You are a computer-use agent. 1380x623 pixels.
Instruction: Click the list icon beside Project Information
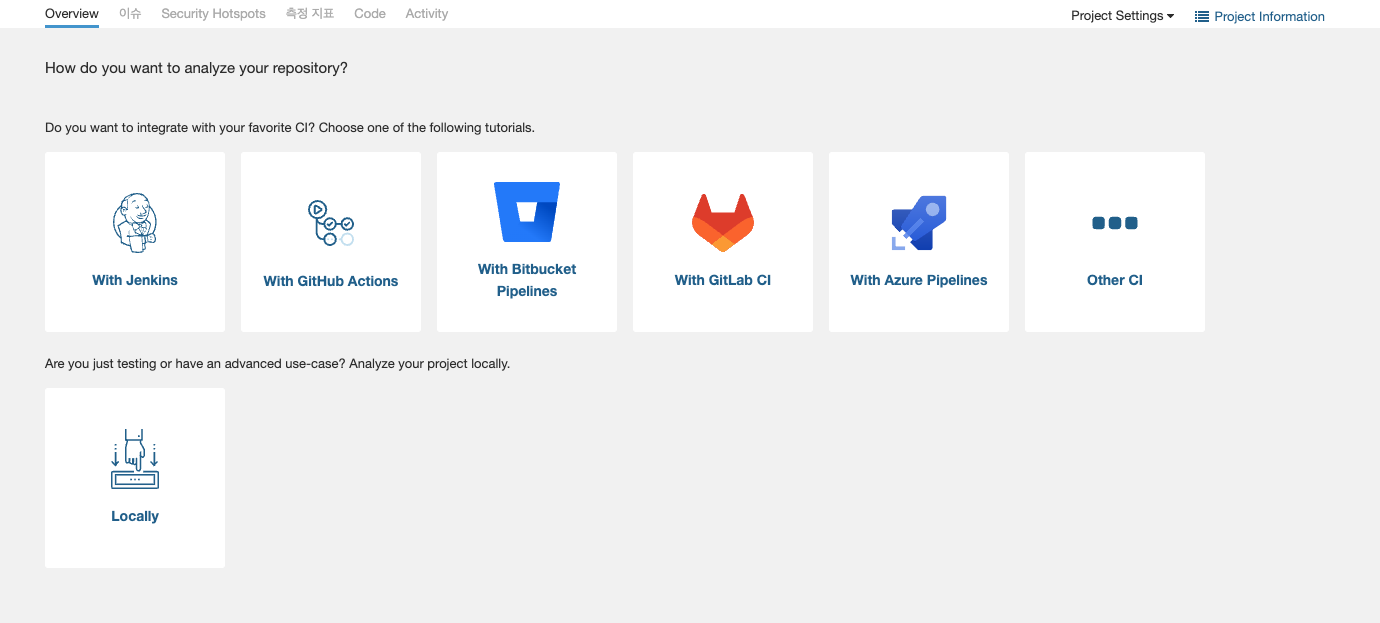coord(1202,17)
